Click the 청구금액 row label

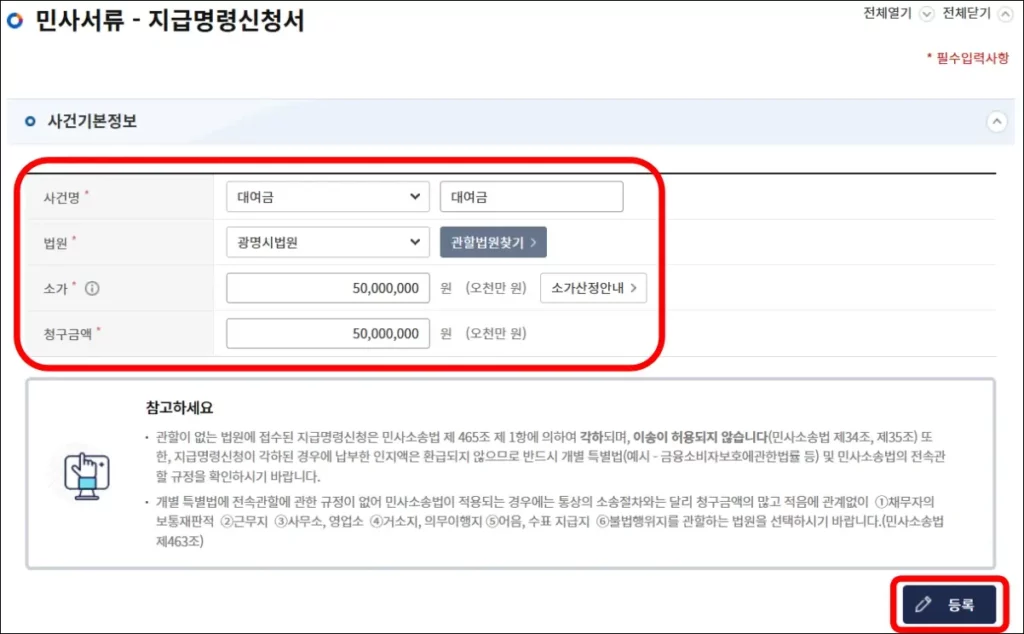click(x=68, y=334)
